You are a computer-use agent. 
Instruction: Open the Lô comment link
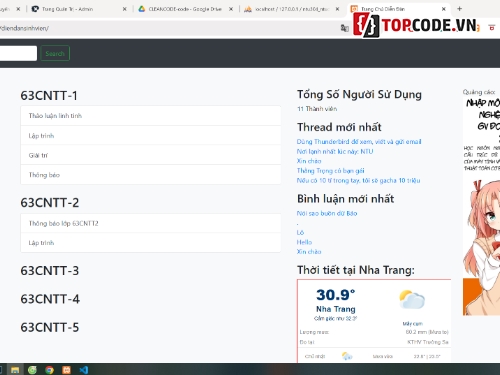tap(300, 232)
